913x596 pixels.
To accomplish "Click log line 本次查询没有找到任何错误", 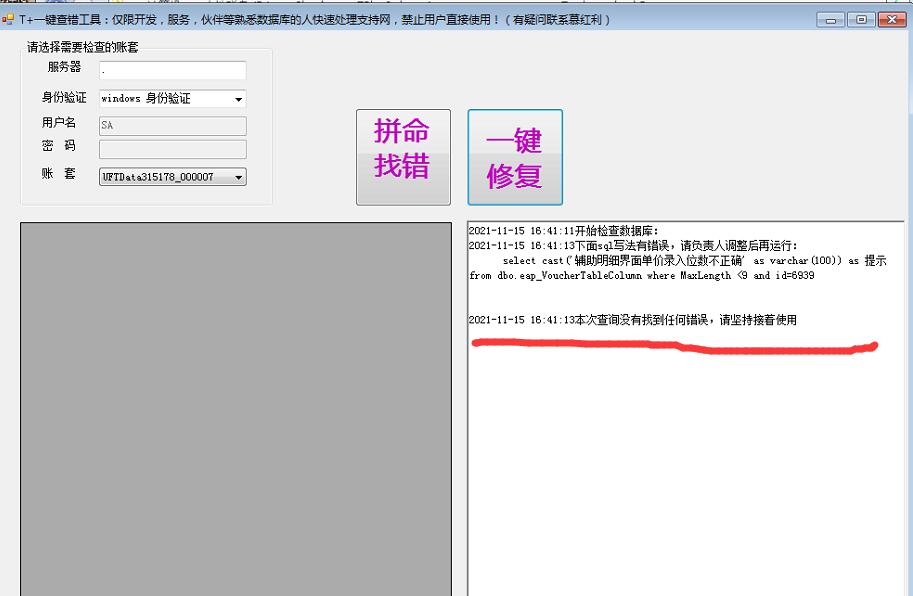I will point(633,320).
